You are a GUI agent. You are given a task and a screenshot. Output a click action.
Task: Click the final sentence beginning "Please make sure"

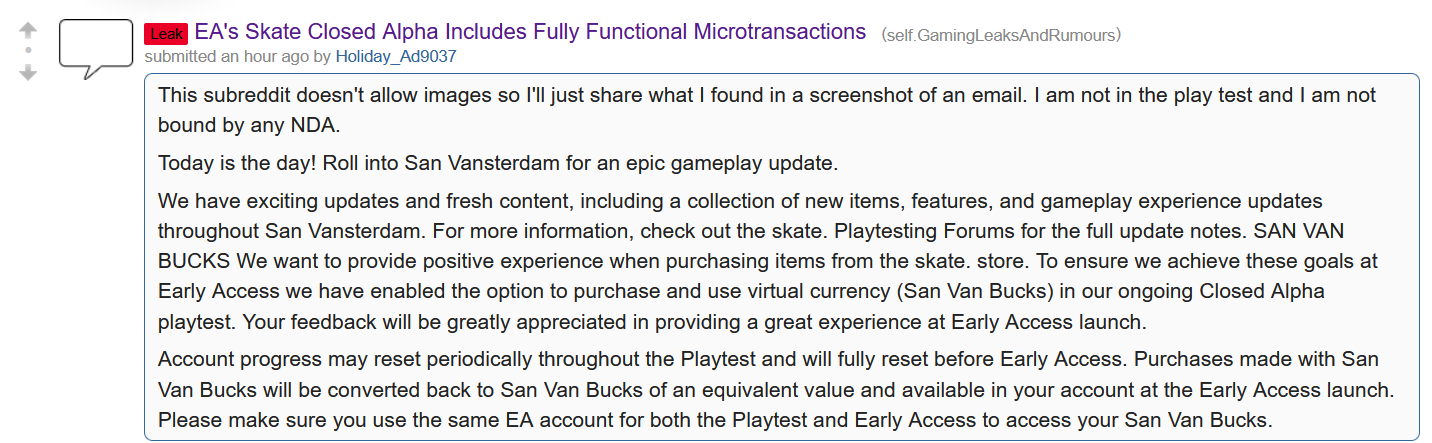coord(715,421)
